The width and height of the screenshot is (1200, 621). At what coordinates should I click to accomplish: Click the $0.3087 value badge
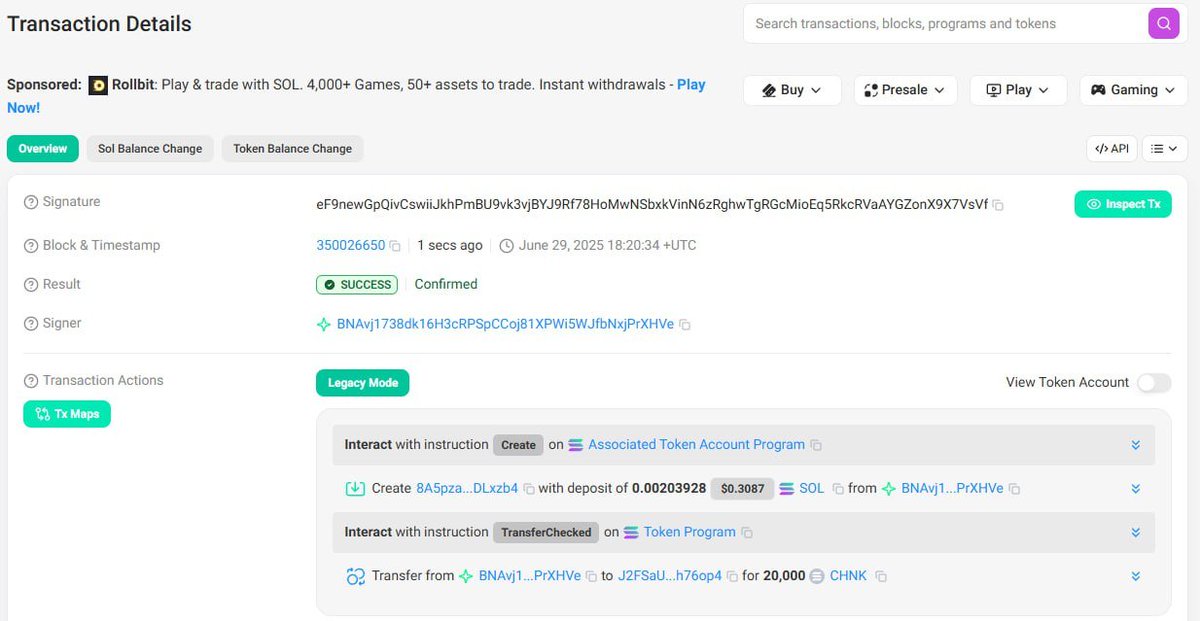pos(743,489)
